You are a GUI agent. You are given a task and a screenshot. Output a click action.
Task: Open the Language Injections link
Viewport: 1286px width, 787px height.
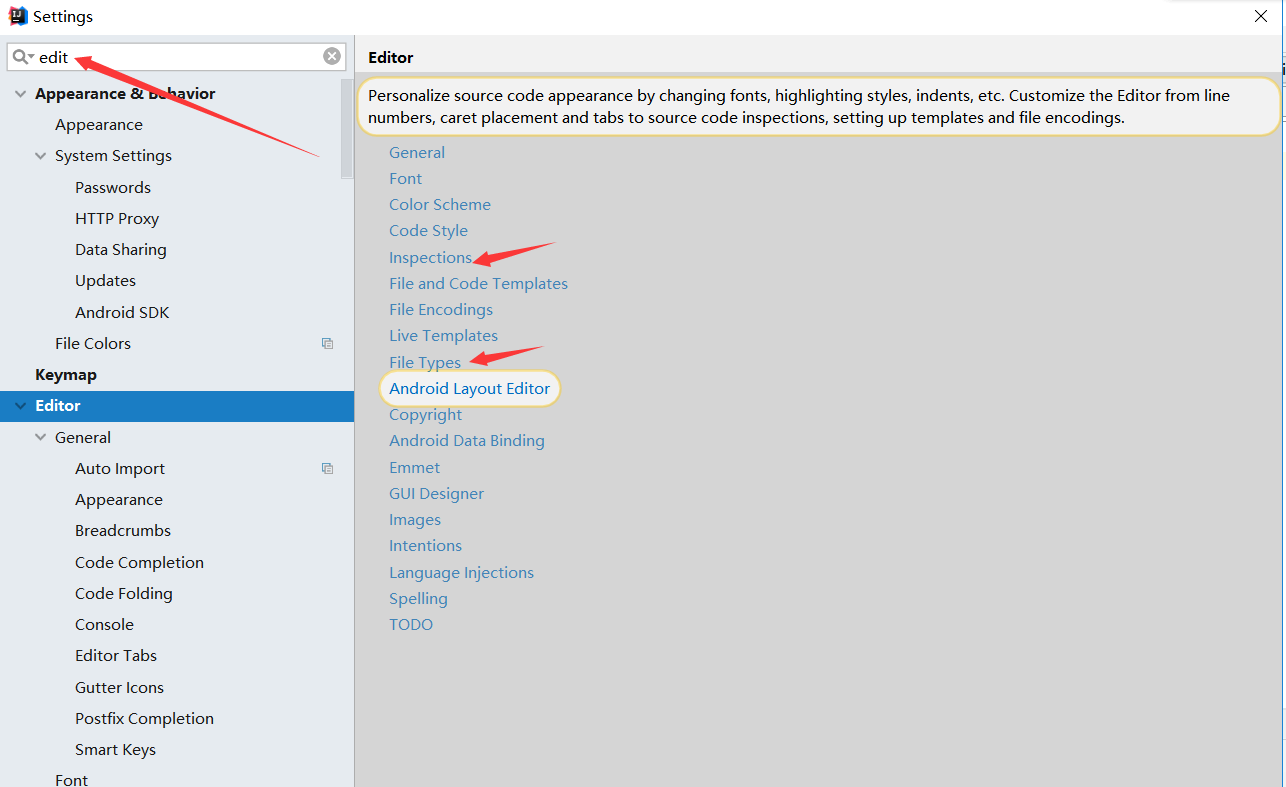(x=461, y=573)
